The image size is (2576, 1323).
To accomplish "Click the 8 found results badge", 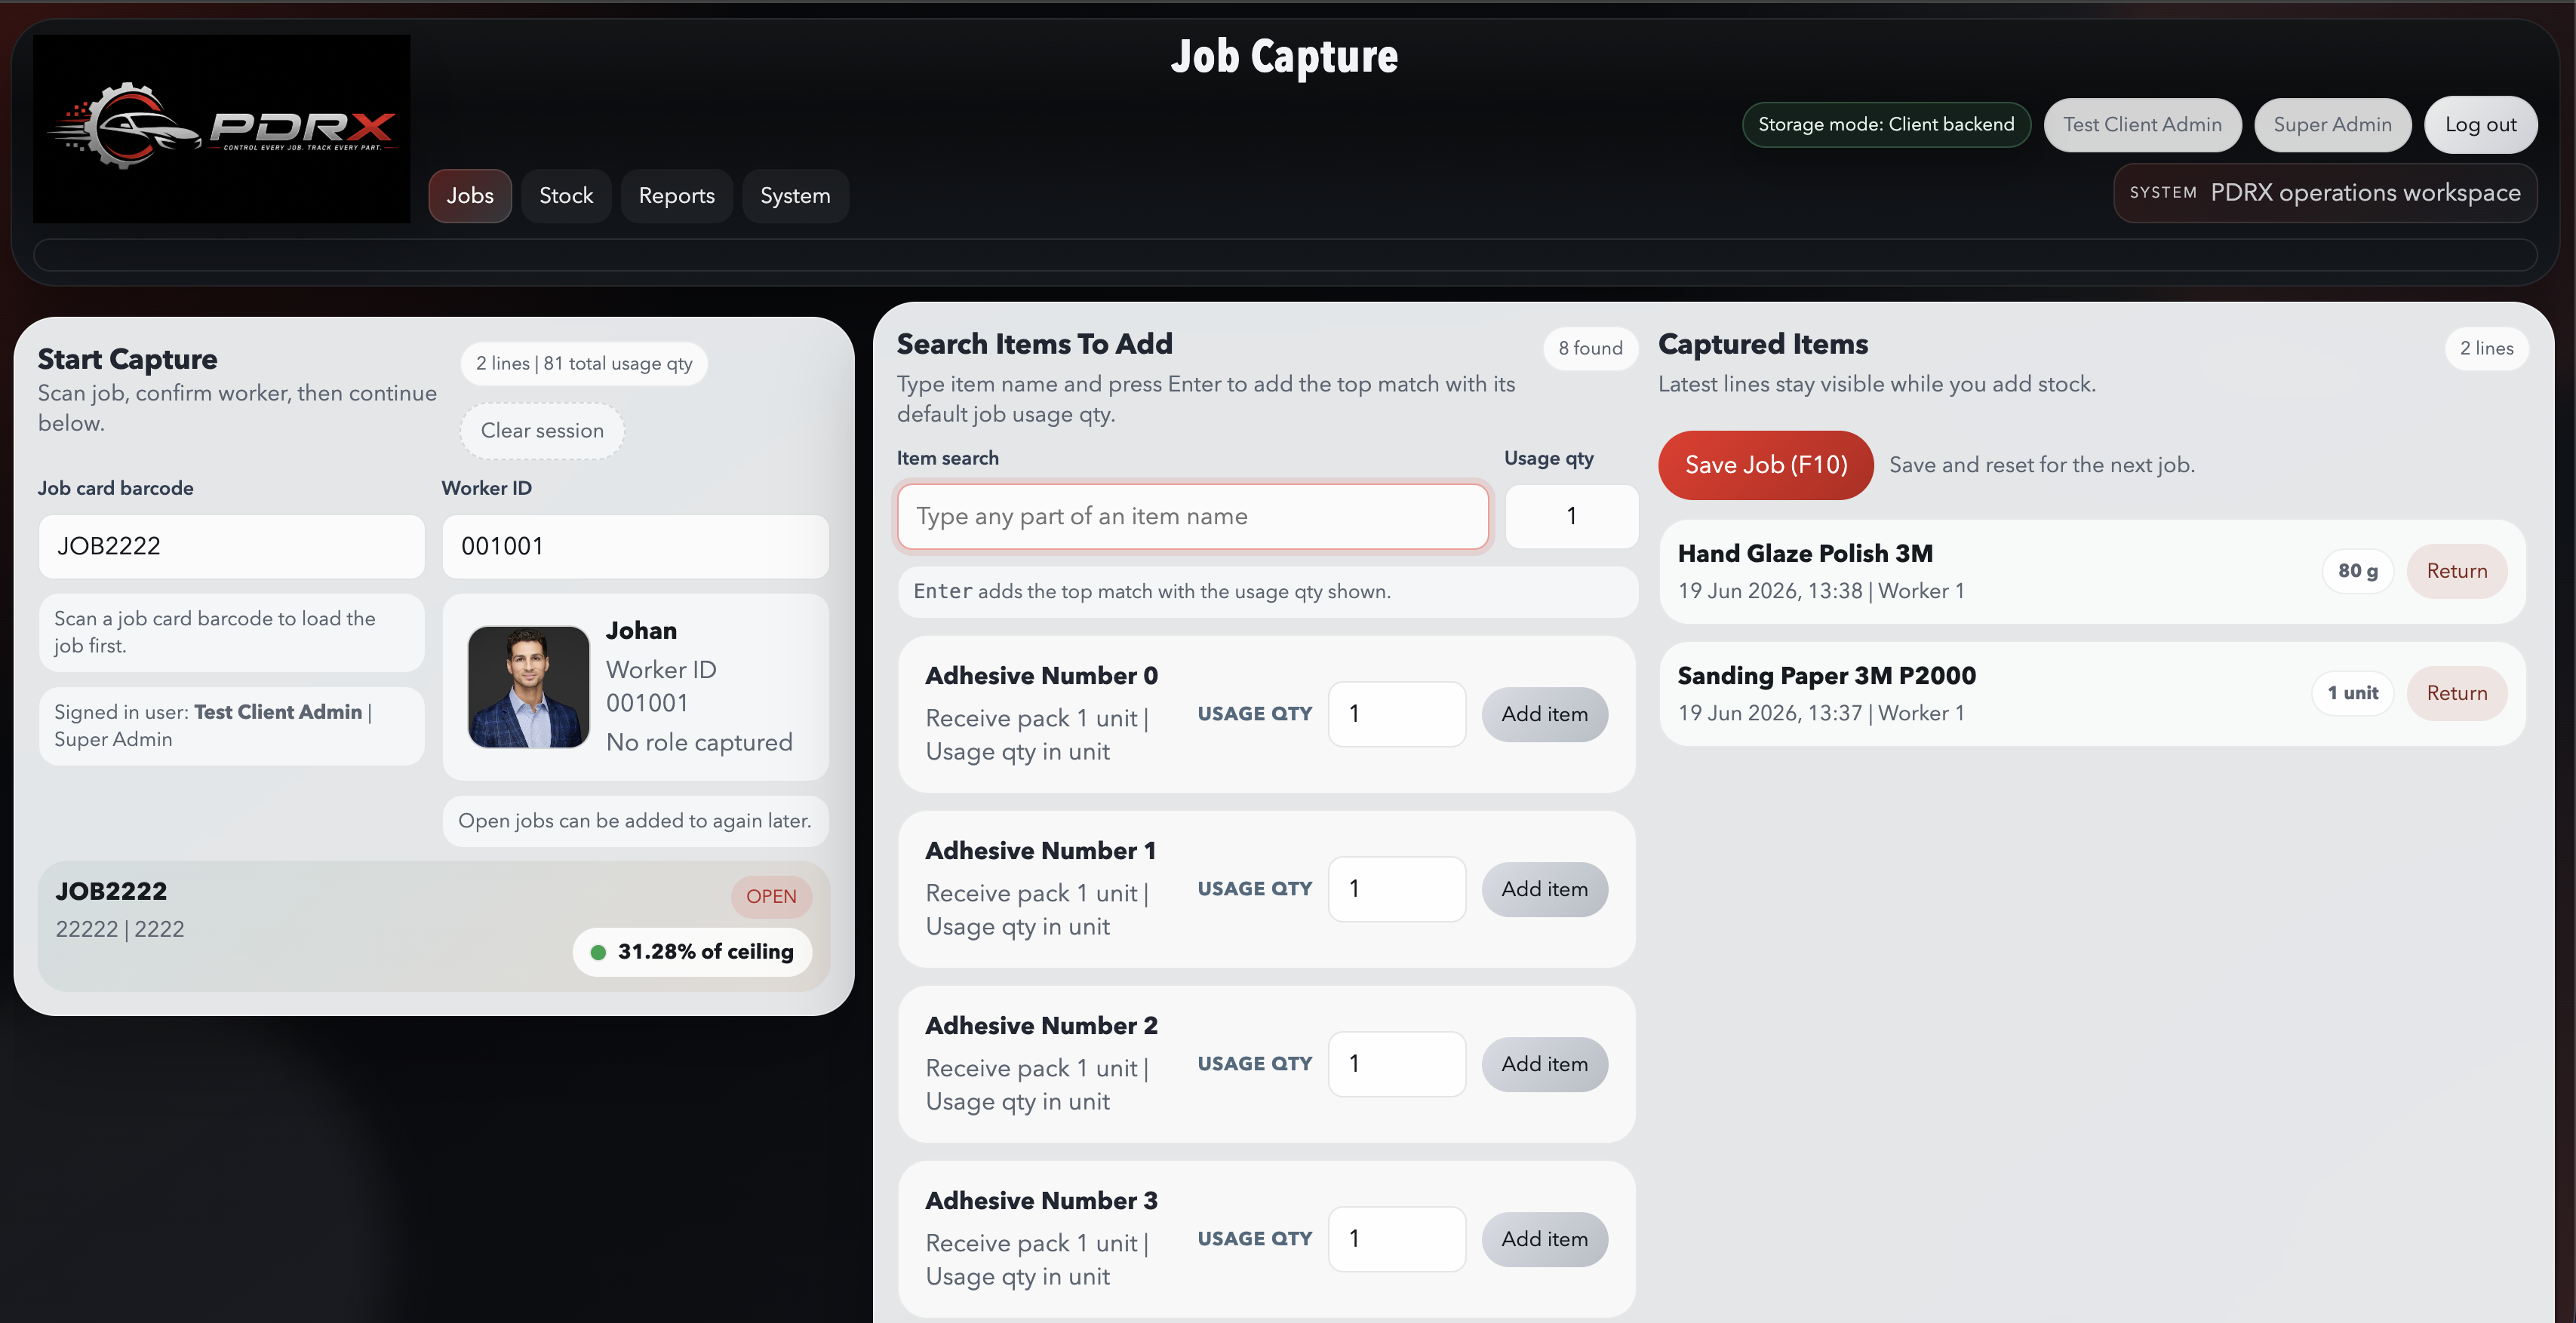I will click(x=1590, y=348).
